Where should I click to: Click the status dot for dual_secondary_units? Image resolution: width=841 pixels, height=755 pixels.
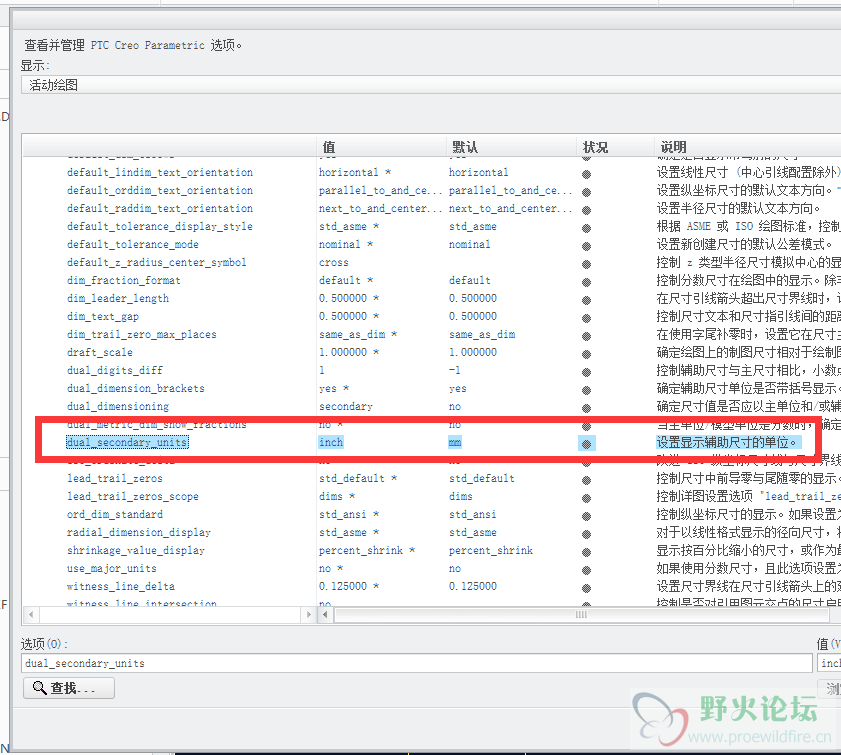point(587,443)
